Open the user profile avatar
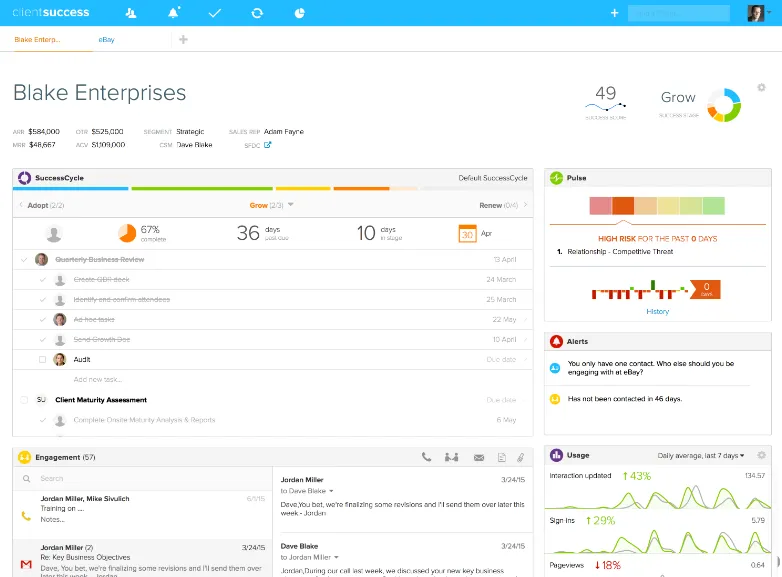Viewport: 782px width, 577px height. (x=755, y=13)
